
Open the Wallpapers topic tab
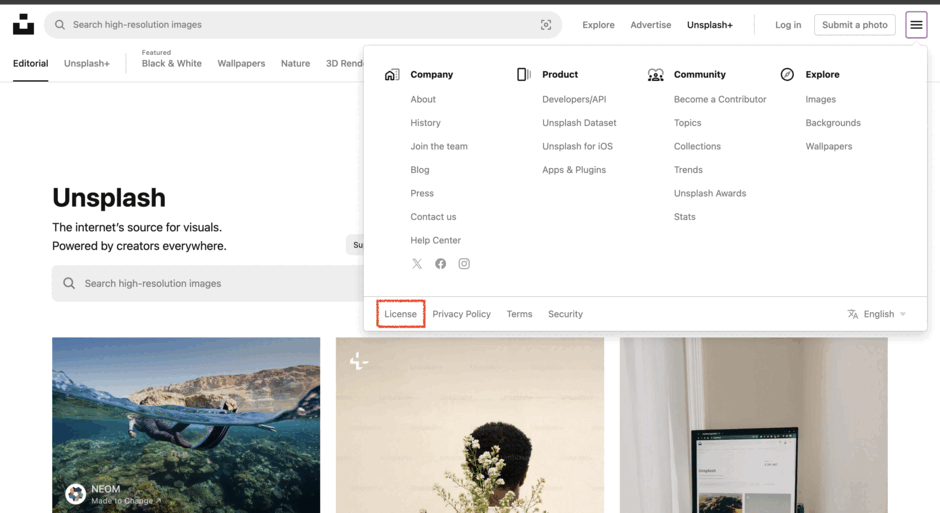pyautogui.click(x=241, y=64)
